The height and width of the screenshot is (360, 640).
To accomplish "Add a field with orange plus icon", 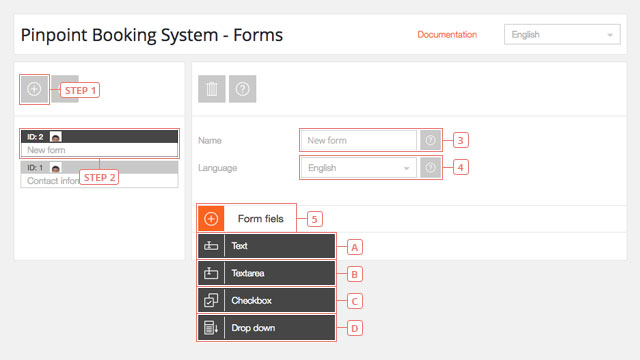I will pyautogui.click(x=211, y=219).
